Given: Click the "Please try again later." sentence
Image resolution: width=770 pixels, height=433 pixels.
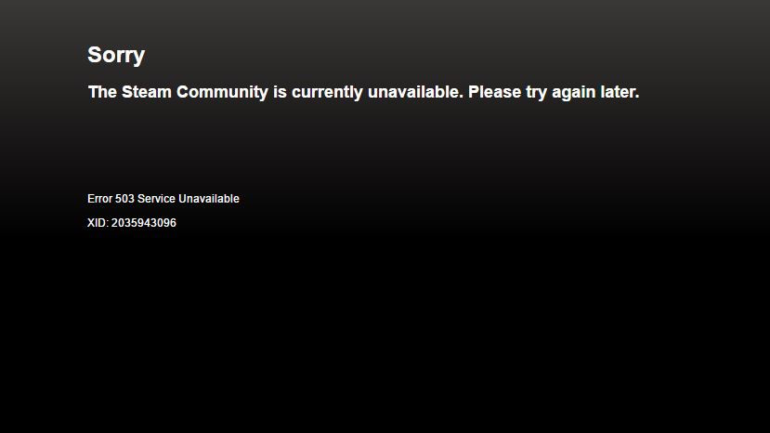Looking at the screenshot, I should (x=554, y=92).
